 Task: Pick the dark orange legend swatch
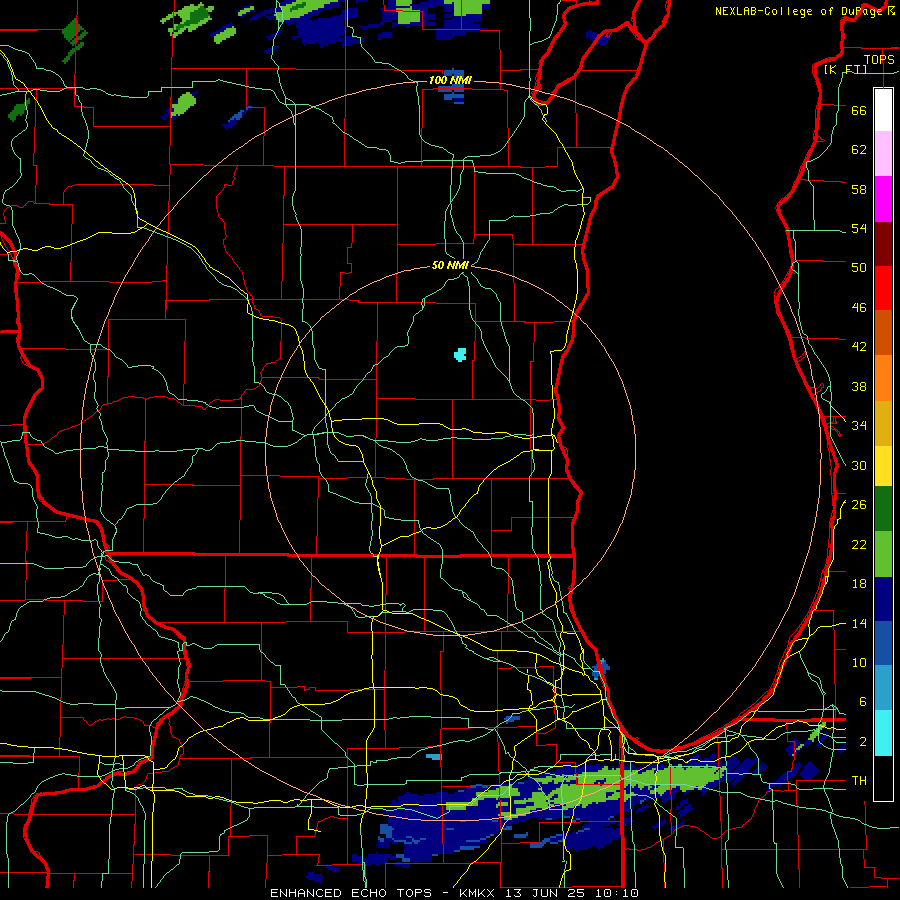(883, 333)
